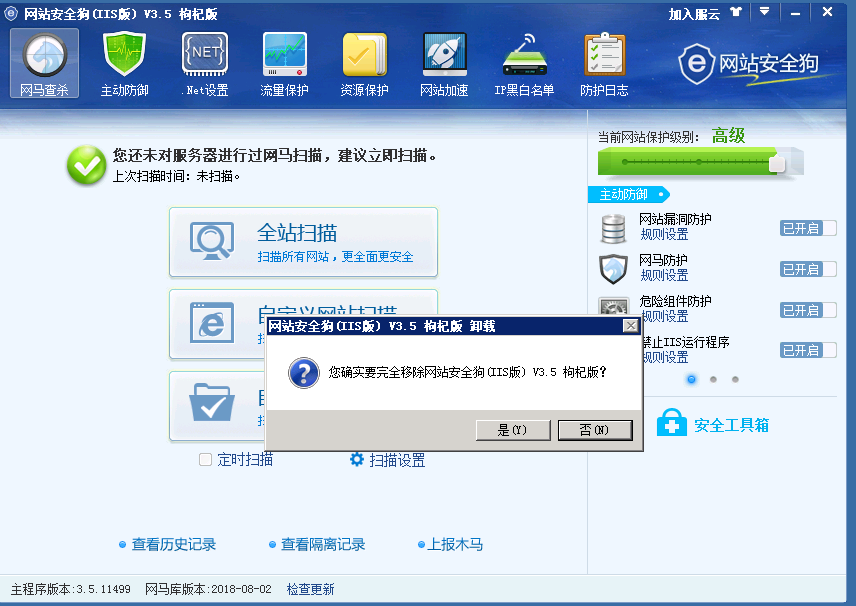Cancel uninstall with 否(N) button

tap(595, 430)
